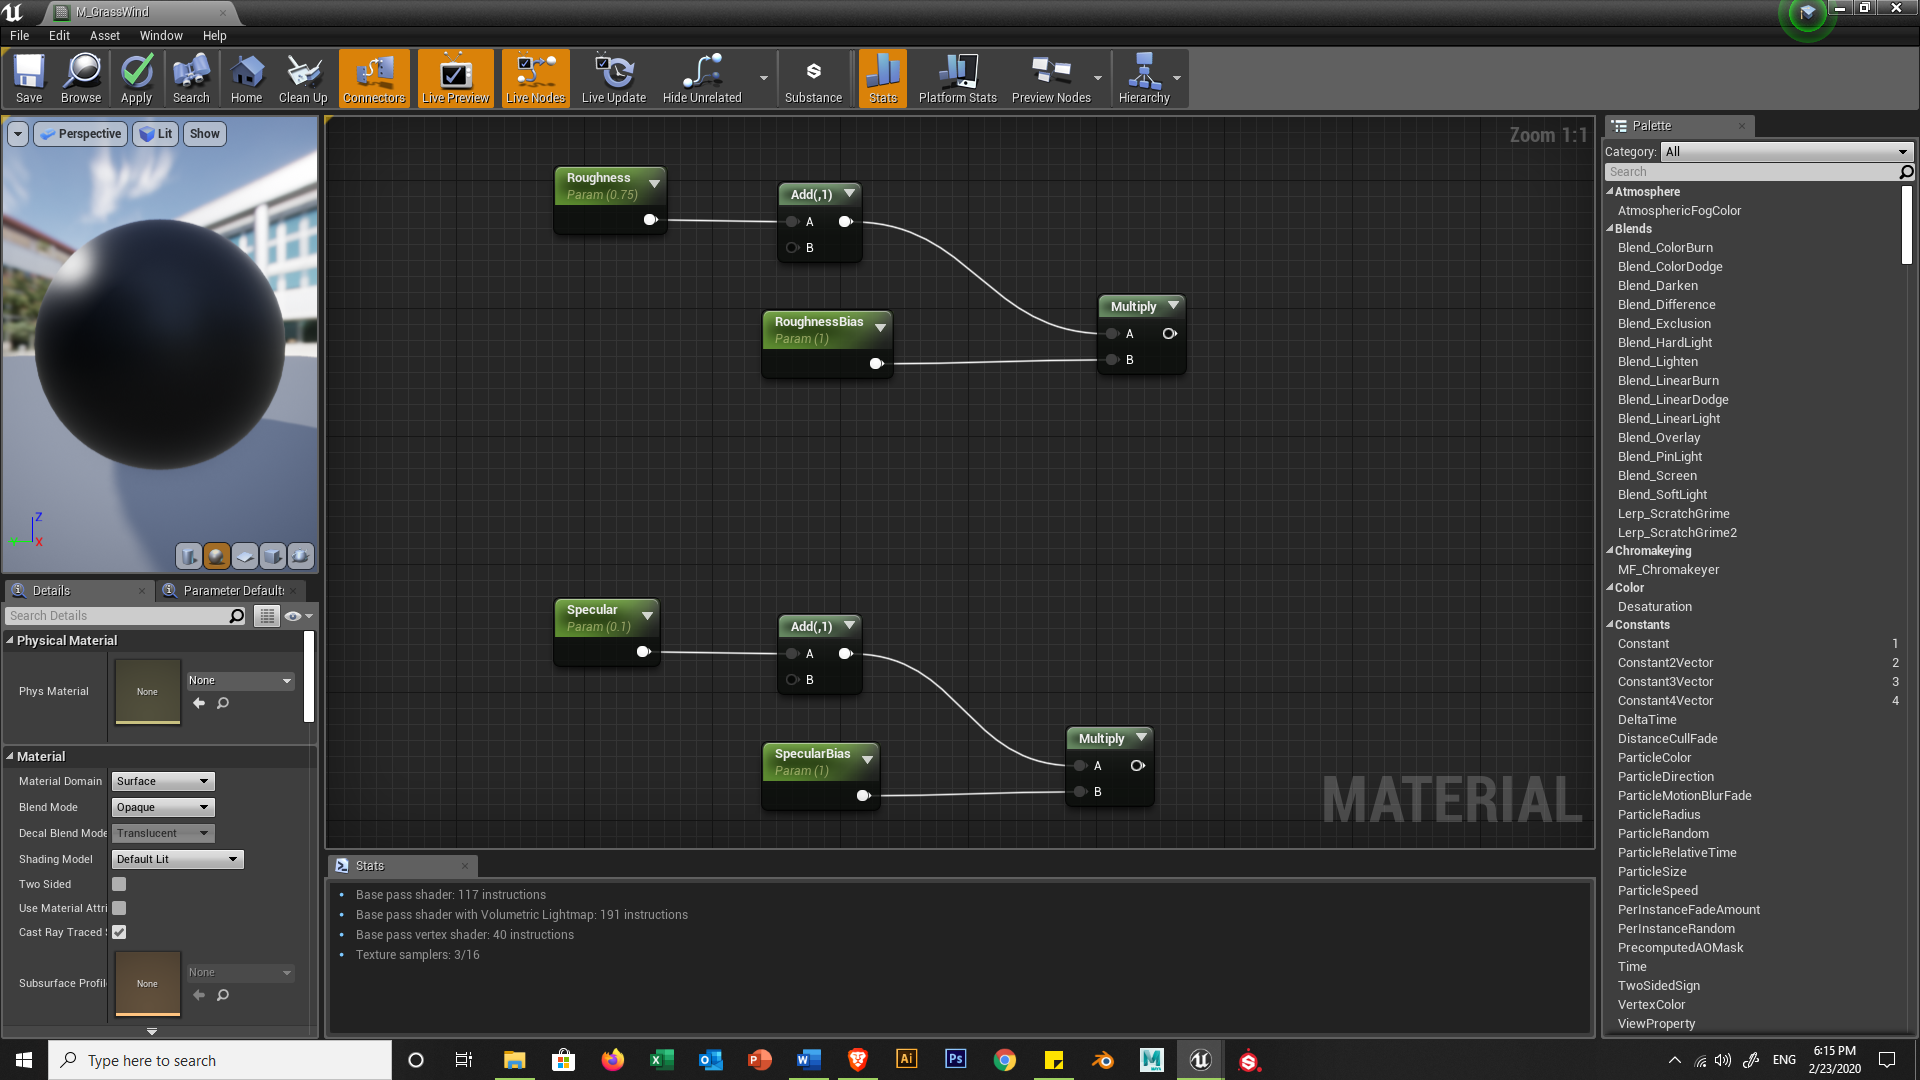Select sphere preview mesh shape icon
The height and width of the screenshot is (1080, 1920).
(x=216, y=556)
